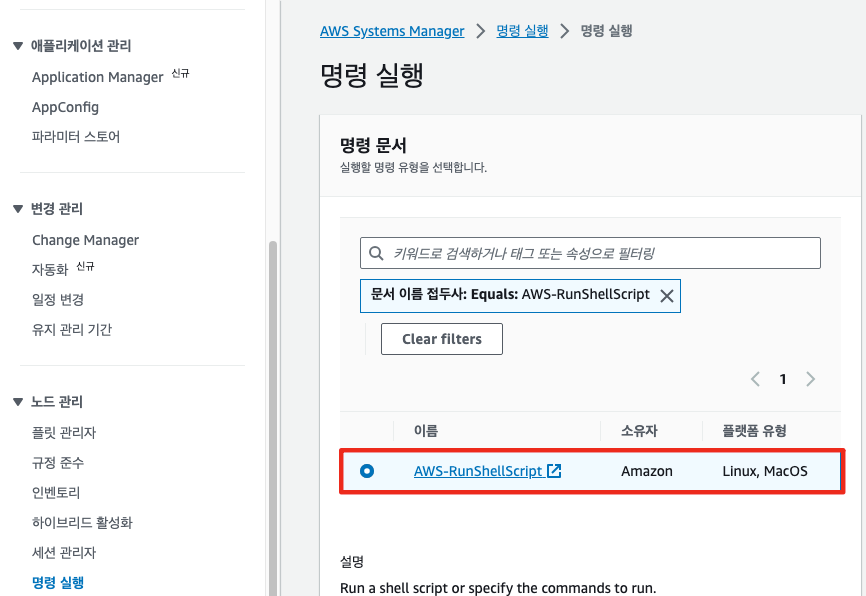Click the AWS Systems Manager breadcrumb link
Screen dimensions: 866x596
pos(392,31)
